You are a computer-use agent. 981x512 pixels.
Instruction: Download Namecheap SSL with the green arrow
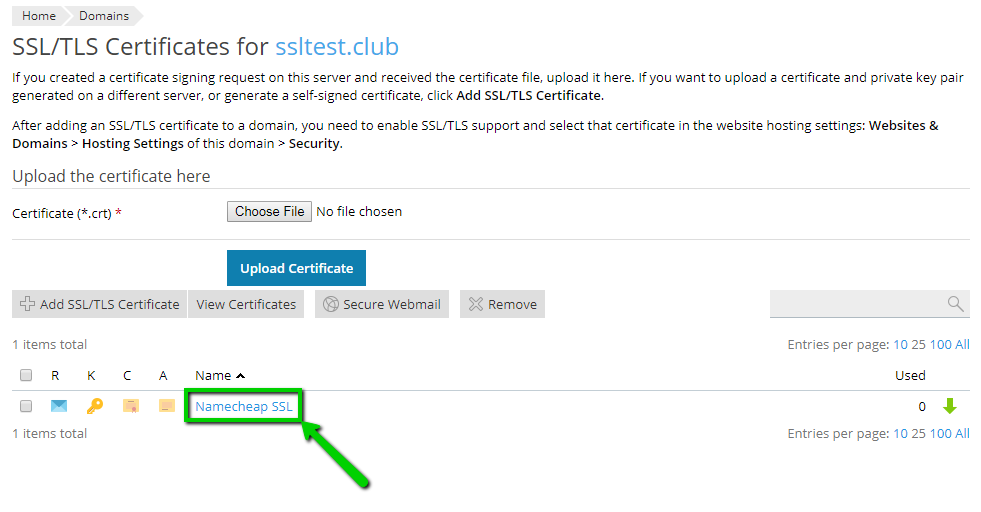949,406
